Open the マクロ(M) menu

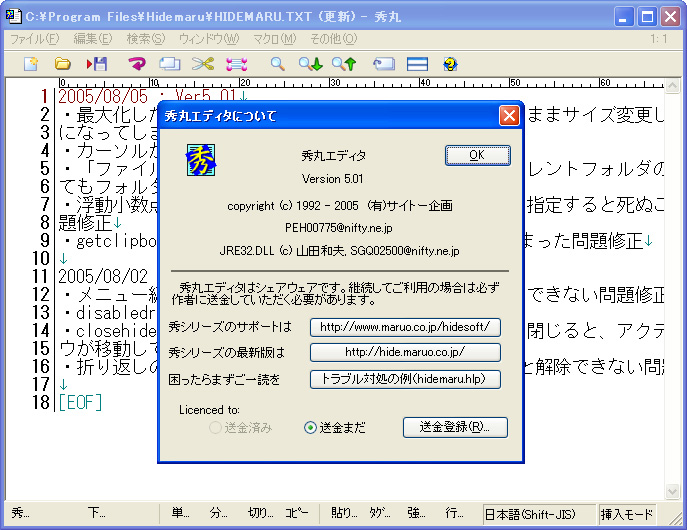coord(275,39)
